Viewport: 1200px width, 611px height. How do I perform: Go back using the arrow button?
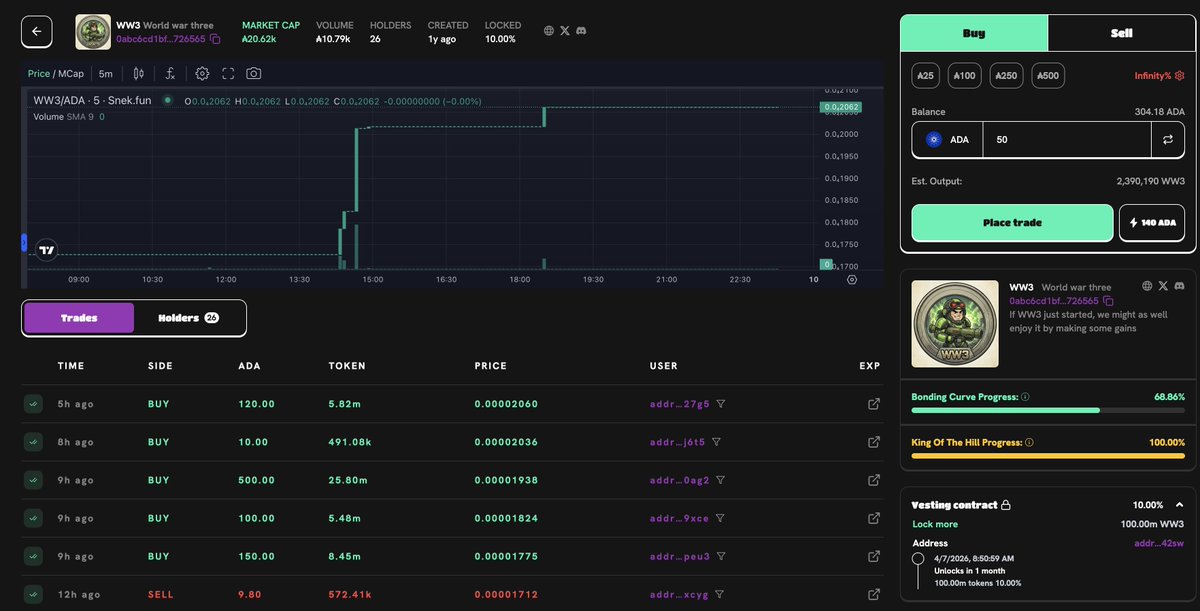(37, 31)
